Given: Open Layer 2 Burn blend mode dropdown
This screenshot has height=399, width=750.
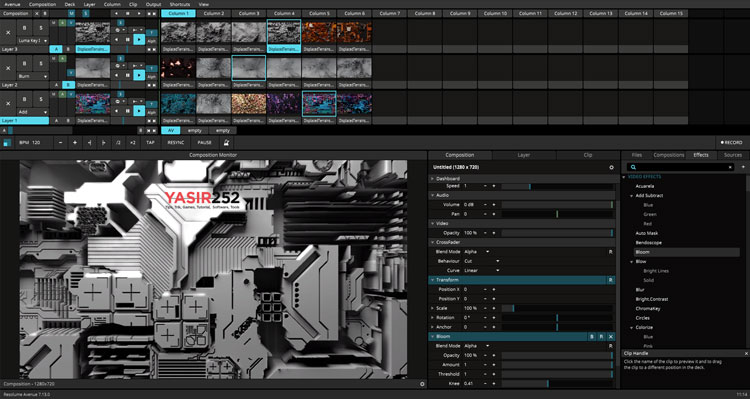Looking at the screenshot, I should (x=33, y=76).
